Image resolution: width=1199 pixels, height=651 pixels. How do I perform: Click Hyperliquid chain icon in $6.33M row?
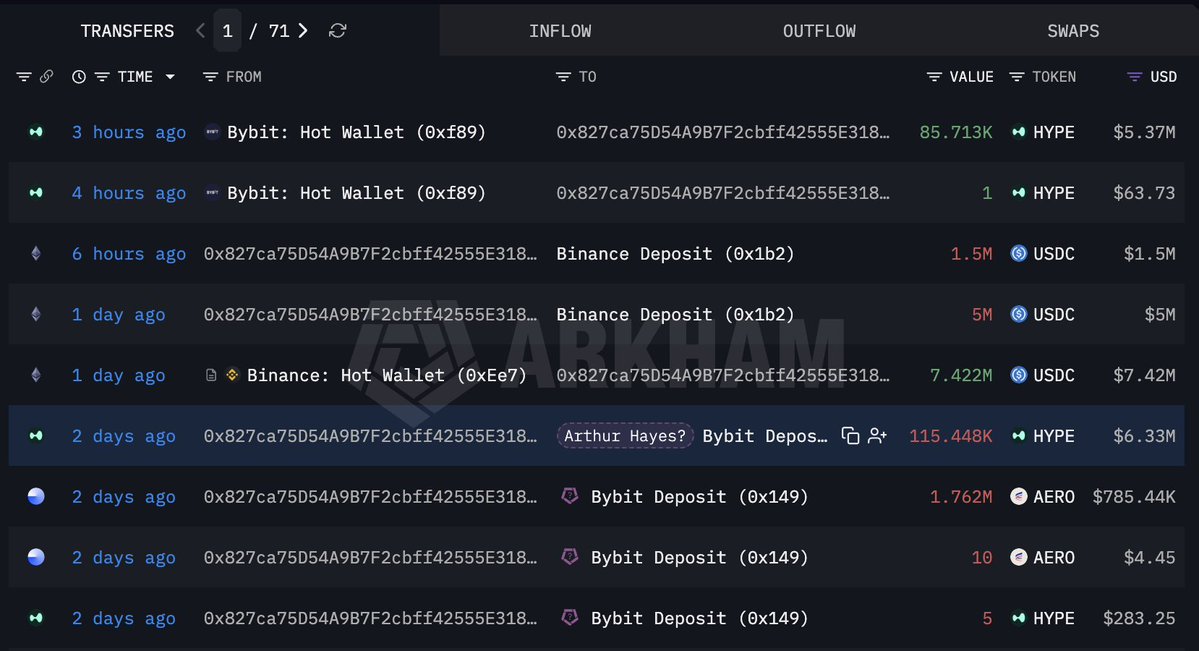(x=36, y=435)
